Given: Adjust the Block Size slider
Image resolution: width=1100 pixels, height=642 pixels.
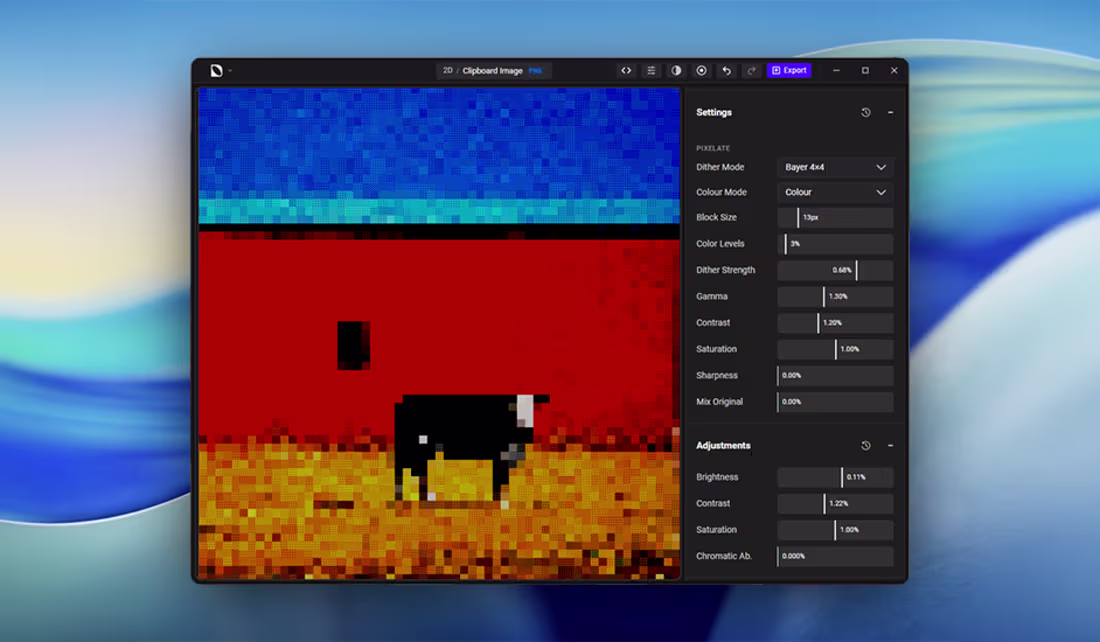Looking at the screenshot, I should tap(836, 218).
